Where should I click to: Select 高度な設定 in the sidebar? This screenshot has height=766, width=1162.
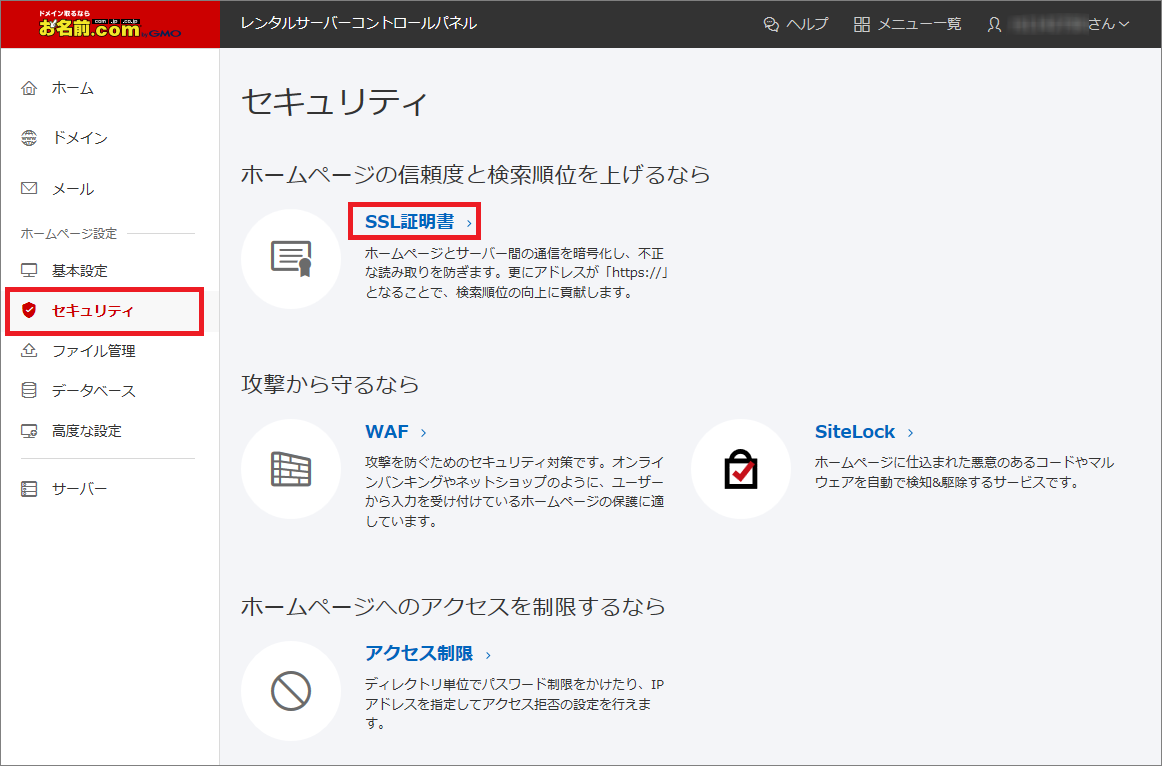86,431
